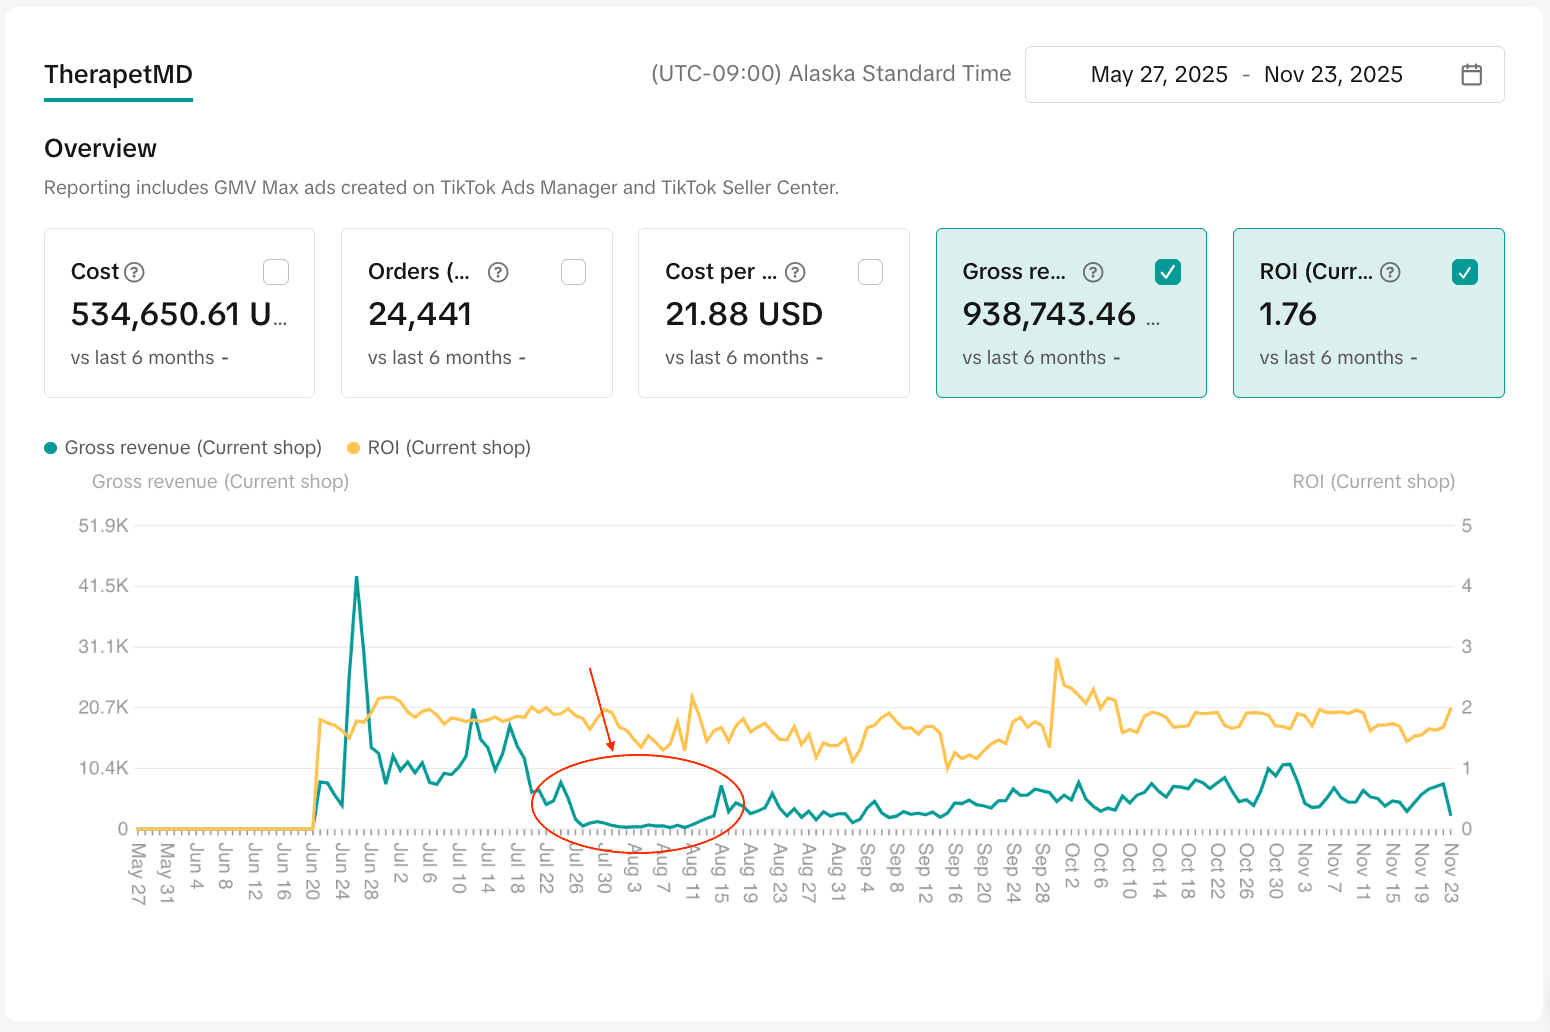Open the Orders help question-mark icon
Viewport: 1550px width, 1032px height.
[x=498, y=272]
